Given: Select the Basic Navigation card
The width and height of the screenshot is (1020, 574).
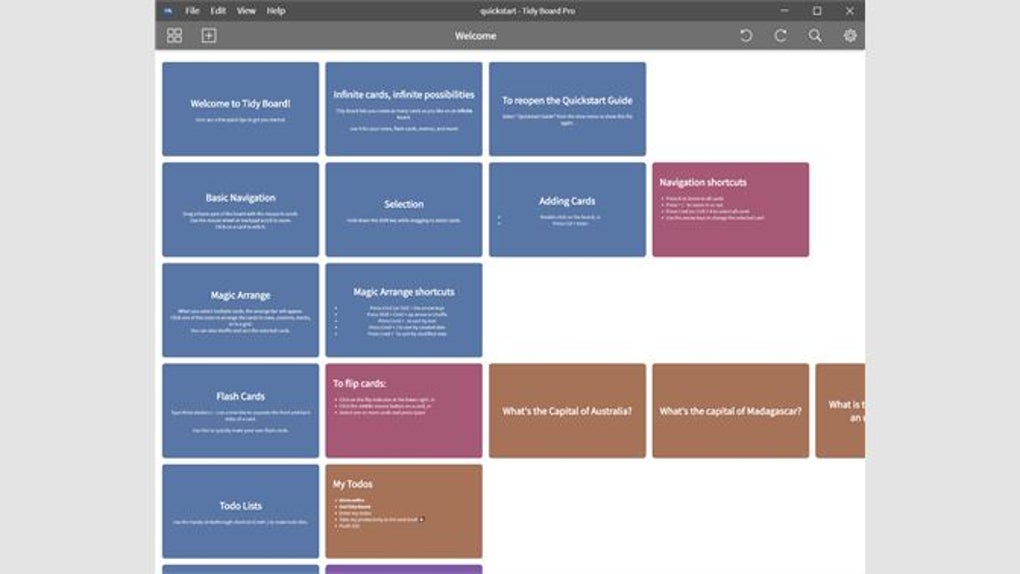Looking at the screenshot, I should click(241, 210).
